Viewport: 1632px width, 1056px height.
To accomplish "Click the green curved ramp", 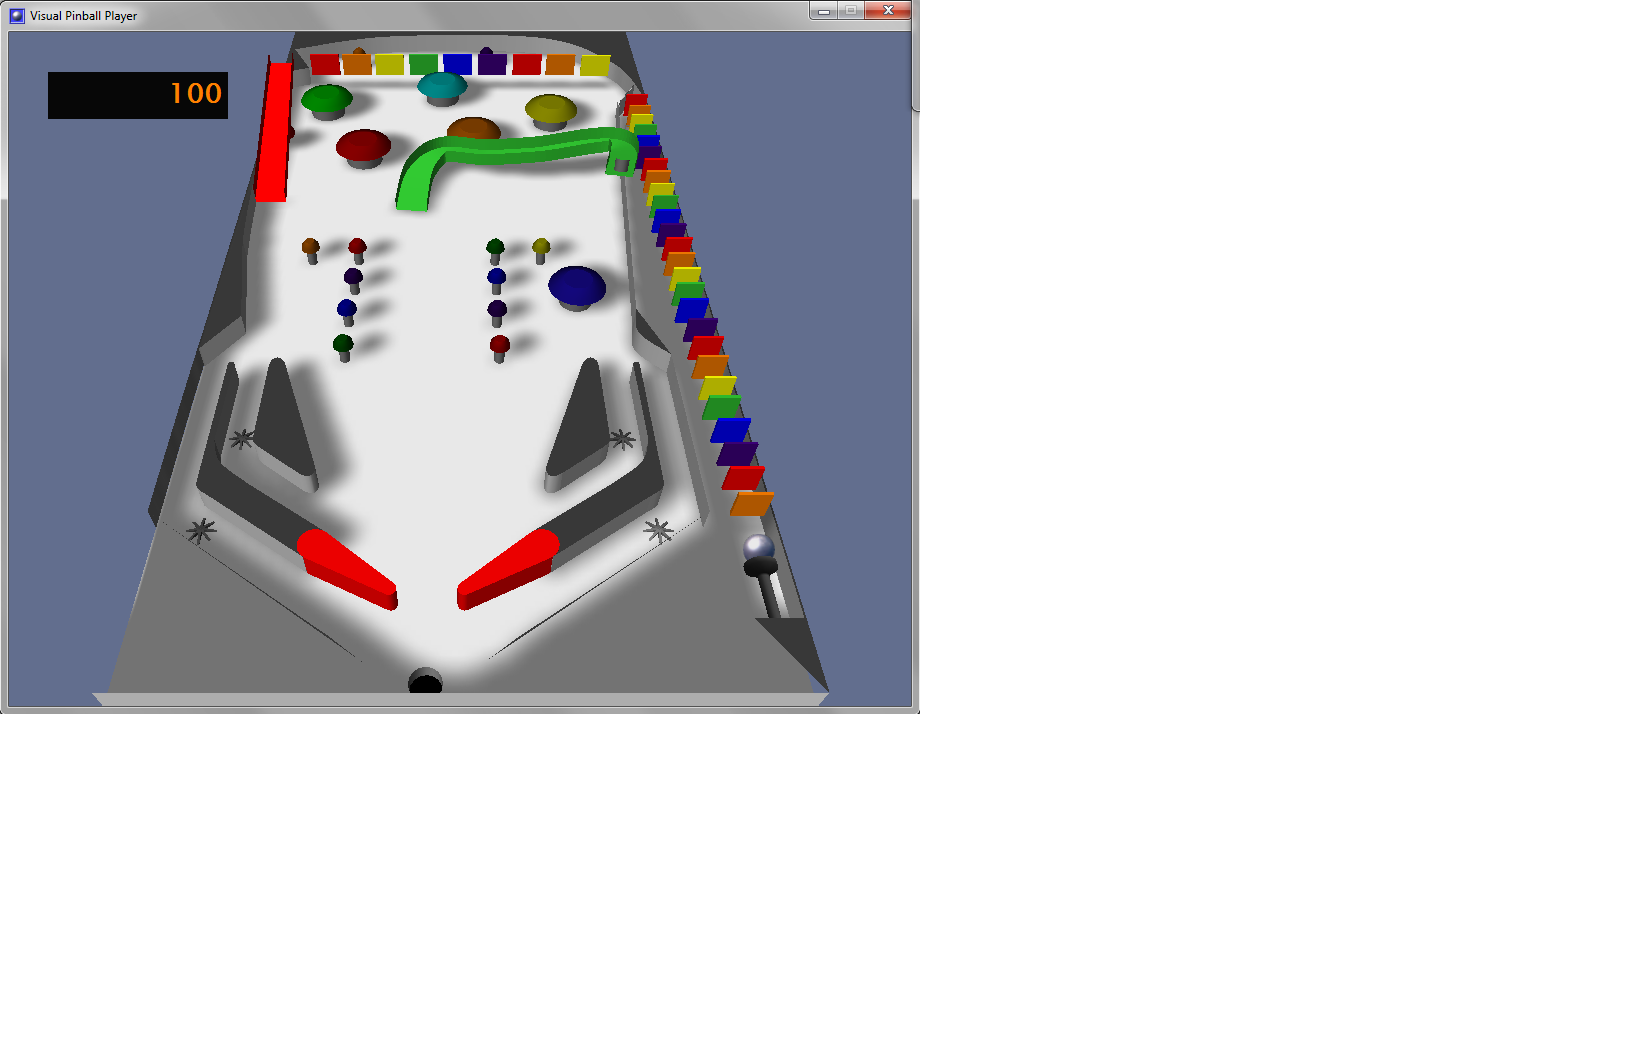I will [x=510, y=153].
